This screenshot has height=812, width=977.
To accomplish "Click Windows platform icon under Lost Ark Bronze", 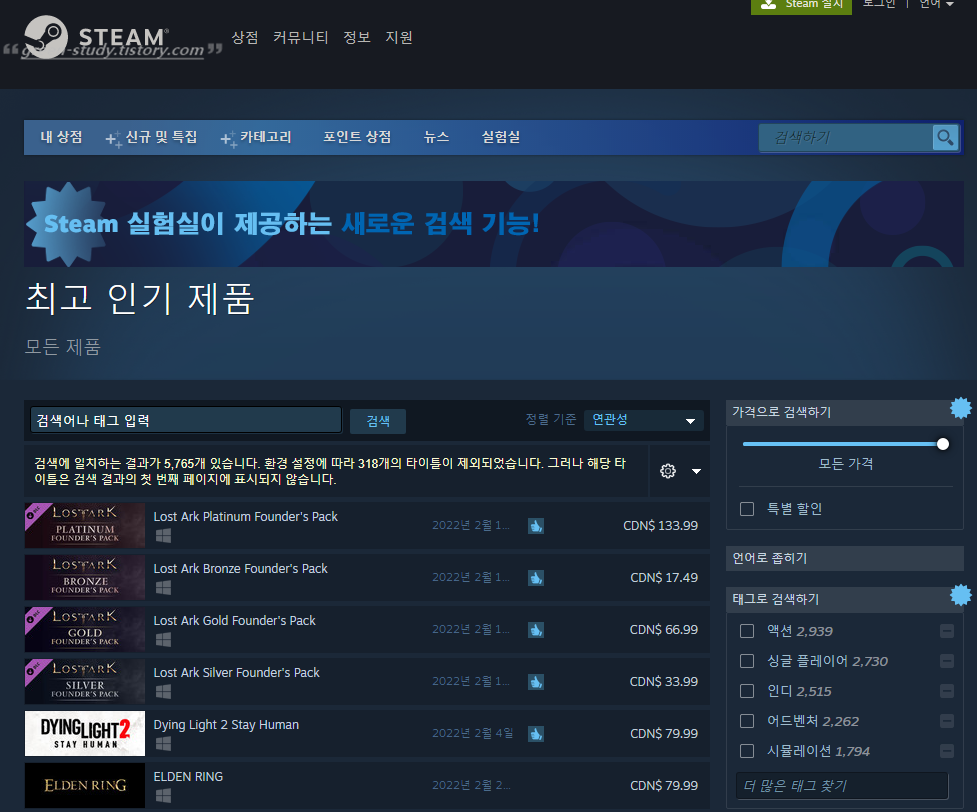I will 163,587.
